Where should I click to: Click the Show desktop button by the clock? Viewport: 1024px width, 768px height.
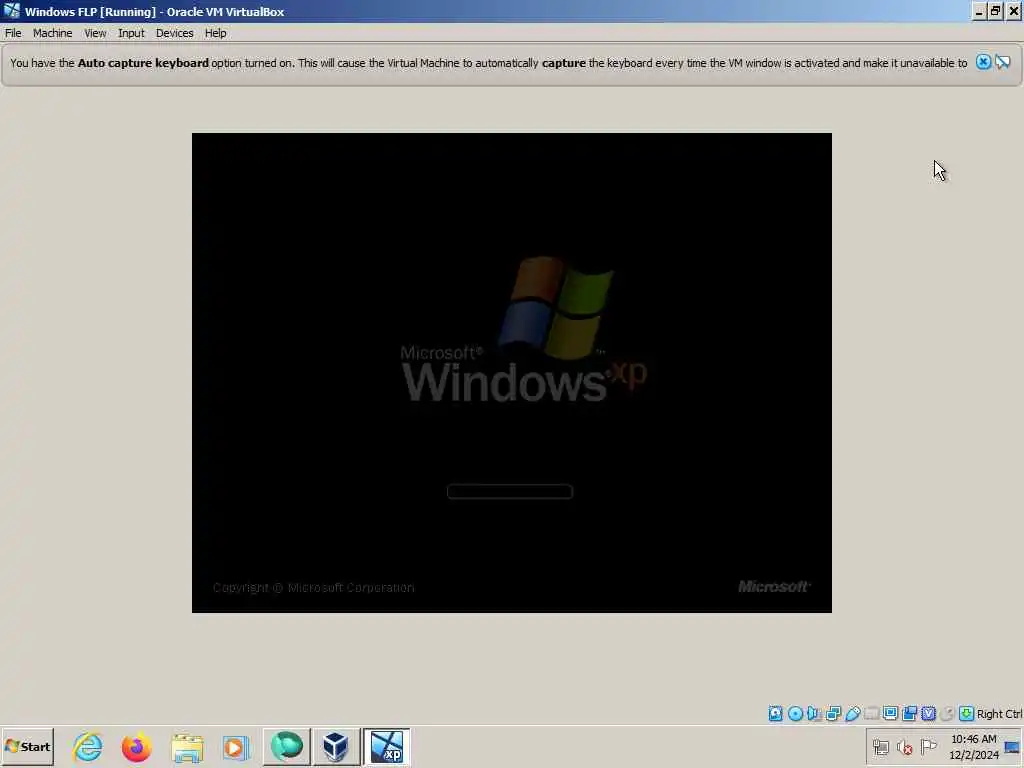tap(1013, 746)
